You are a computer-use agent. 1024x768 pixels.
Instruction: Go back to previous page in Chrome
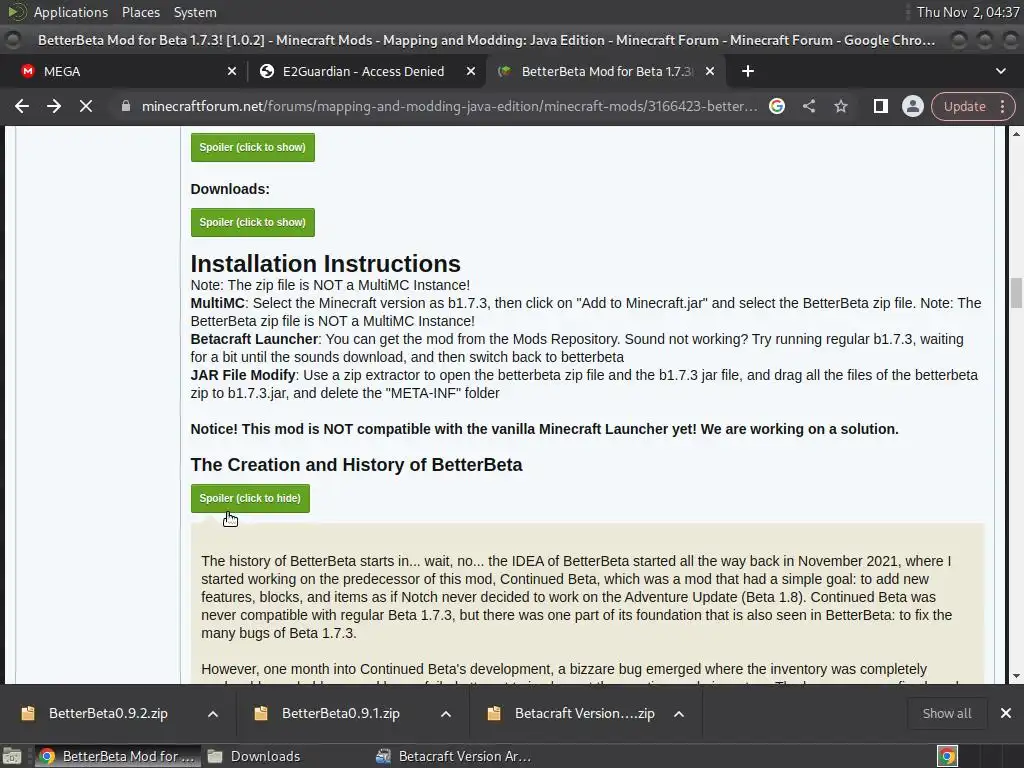[22, 106]
